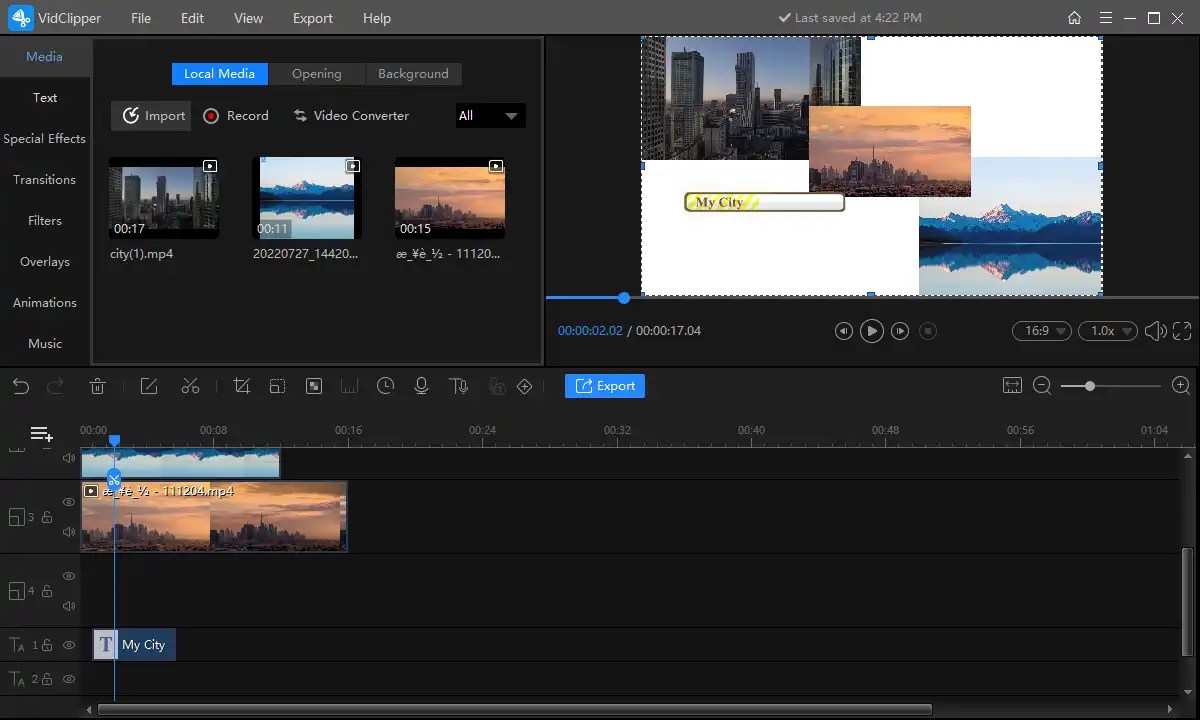Open the Crop tool
The height and width of the screenshot is (720, 1200).
[x=241, y=385]
